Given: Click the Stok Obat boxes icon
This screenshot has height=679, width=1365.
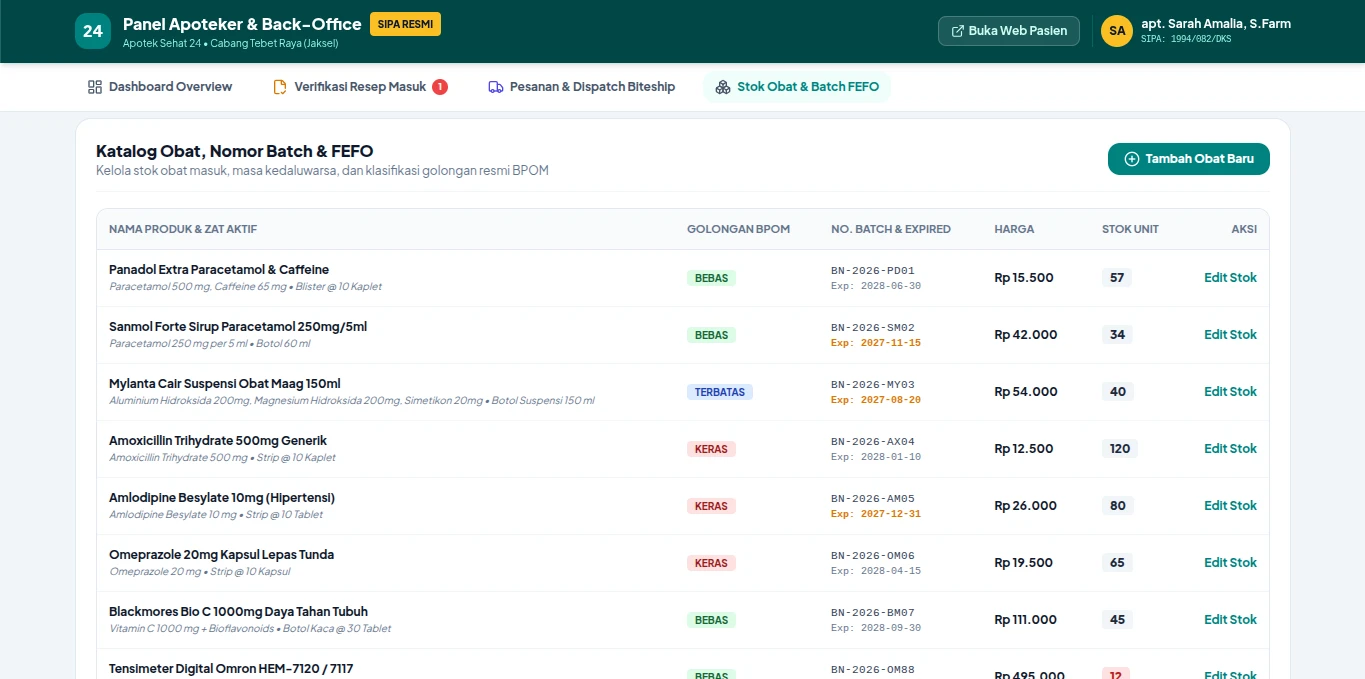Looking at the screenshot, I should click(723, 87).
